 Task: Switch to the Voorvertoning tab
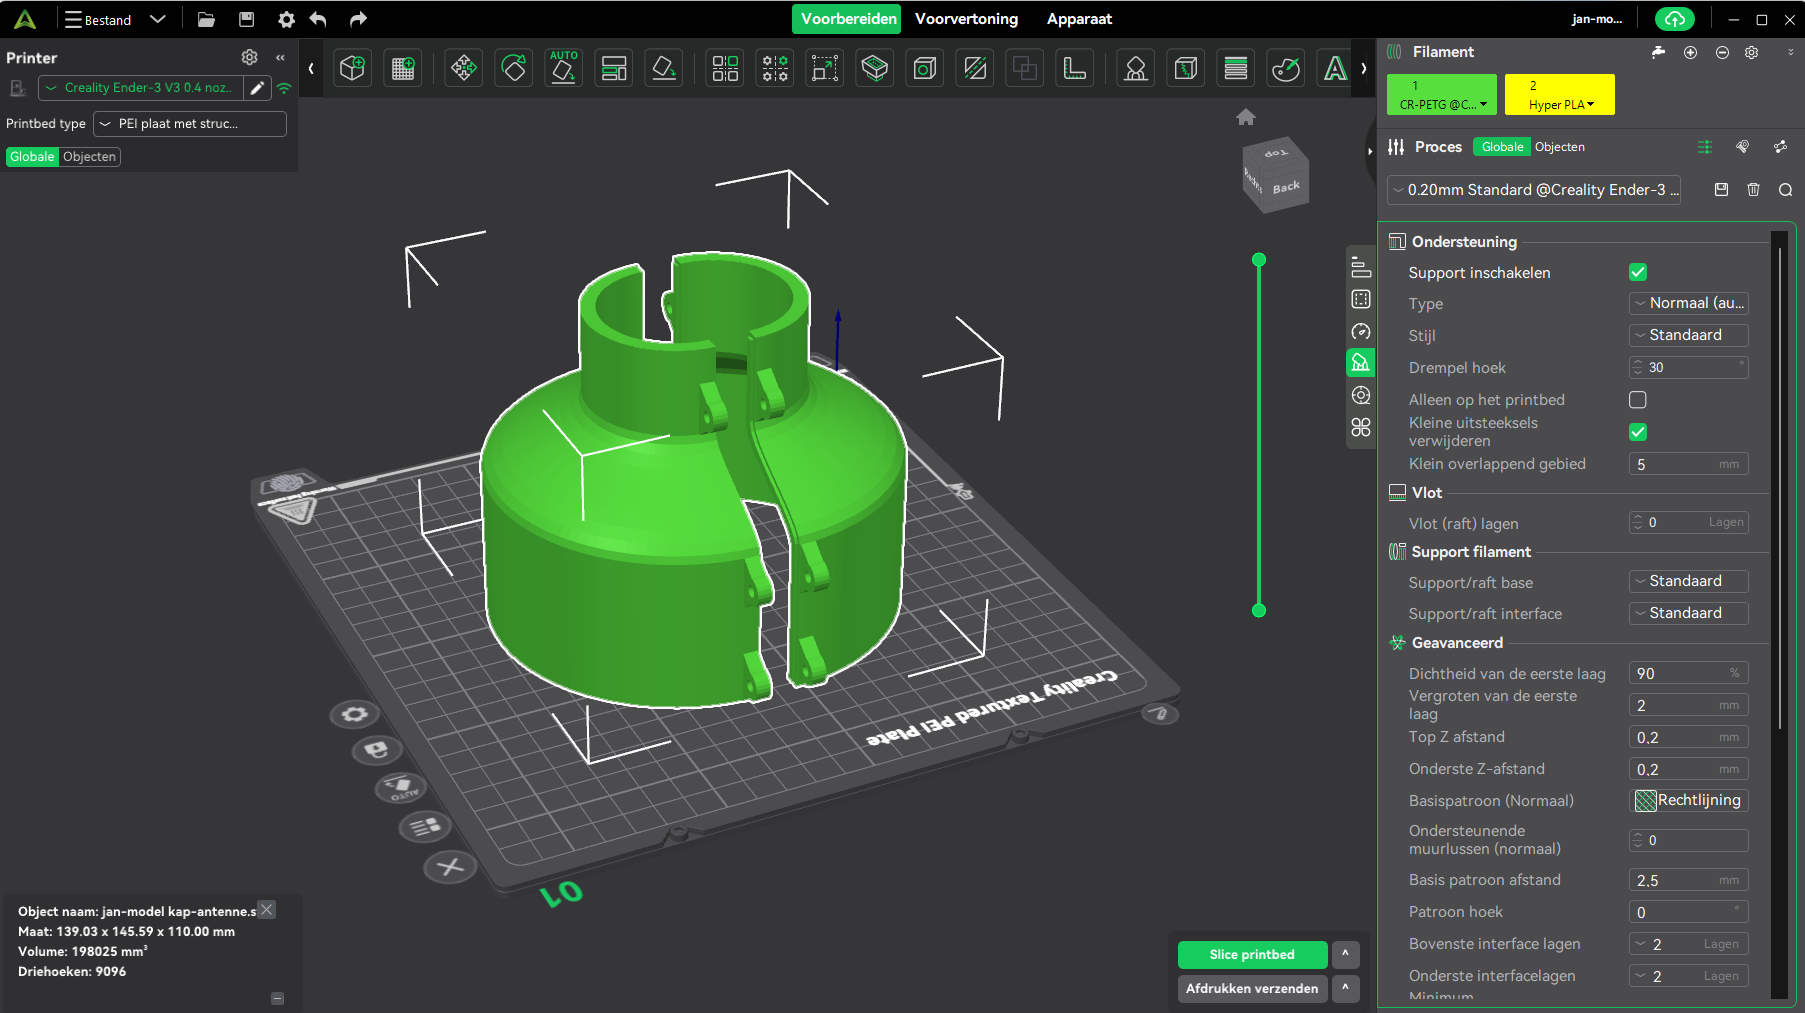point(966,19)
